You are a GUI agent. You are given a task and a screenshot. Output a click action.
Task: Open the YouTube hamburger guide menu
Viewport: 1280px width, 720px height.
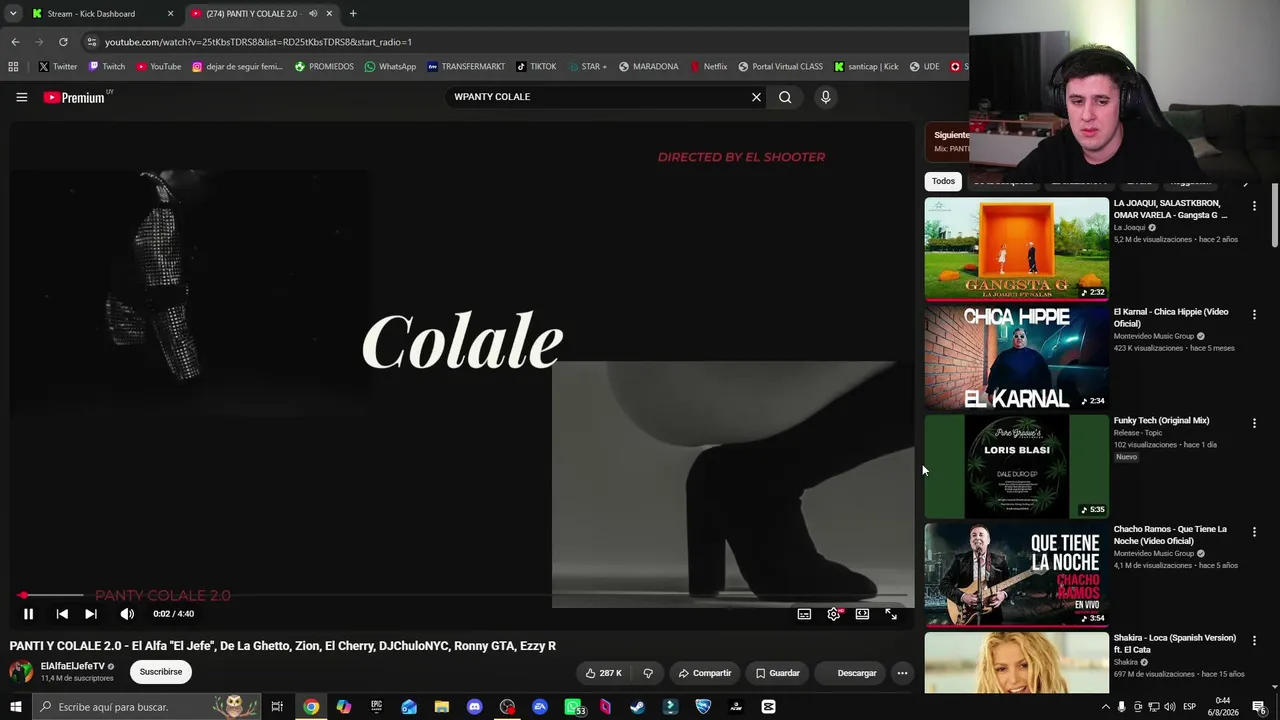point(21,97)
